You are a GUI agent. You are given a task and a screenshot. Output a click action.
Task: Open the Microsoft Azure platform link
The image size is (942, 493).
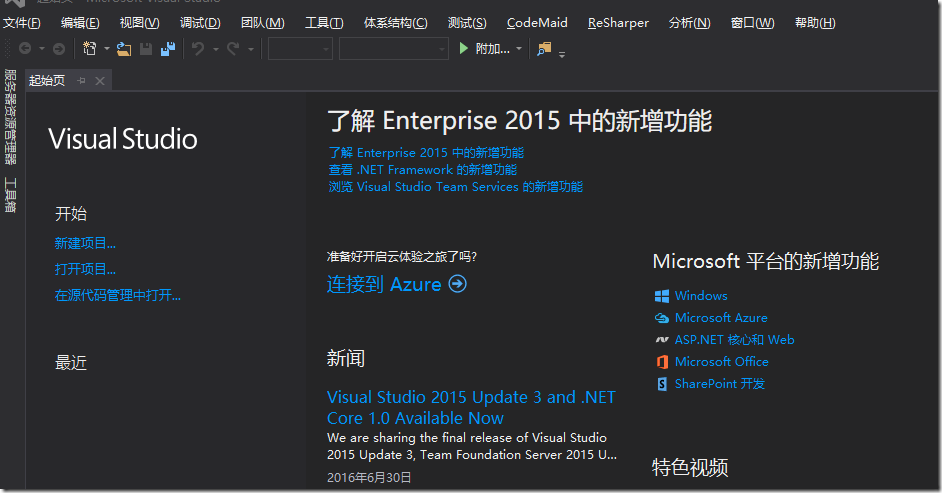click(721, 317)
